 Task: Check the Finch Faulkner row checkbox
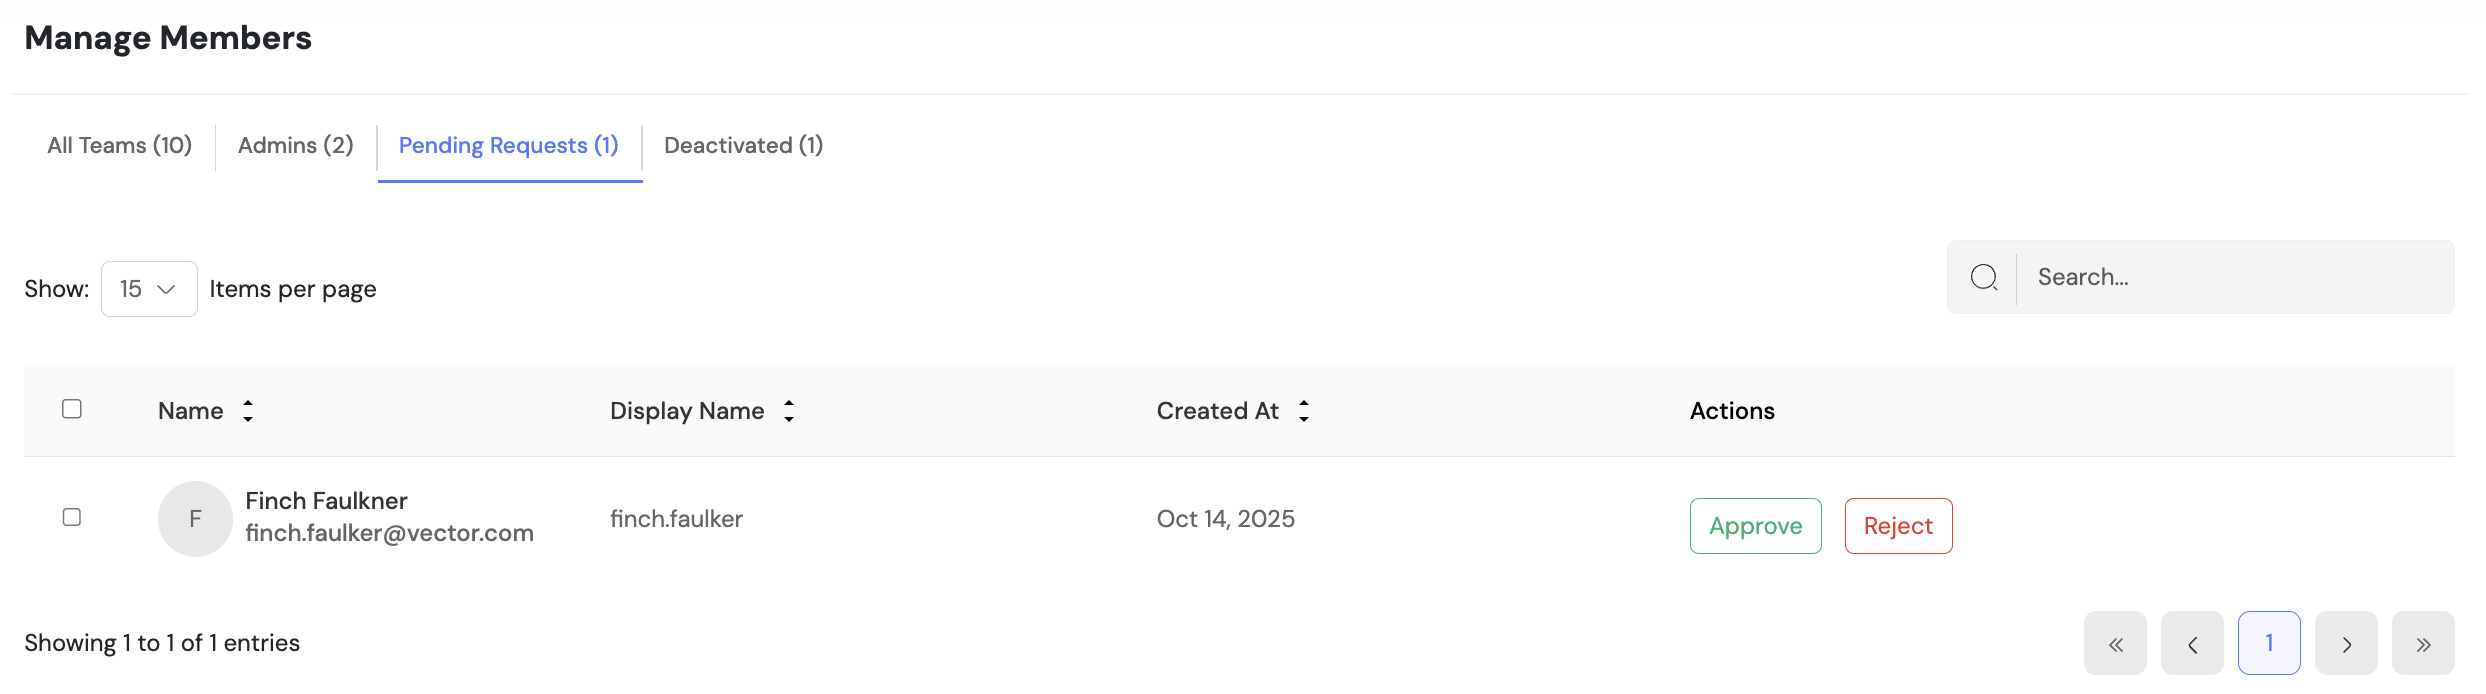72,517
